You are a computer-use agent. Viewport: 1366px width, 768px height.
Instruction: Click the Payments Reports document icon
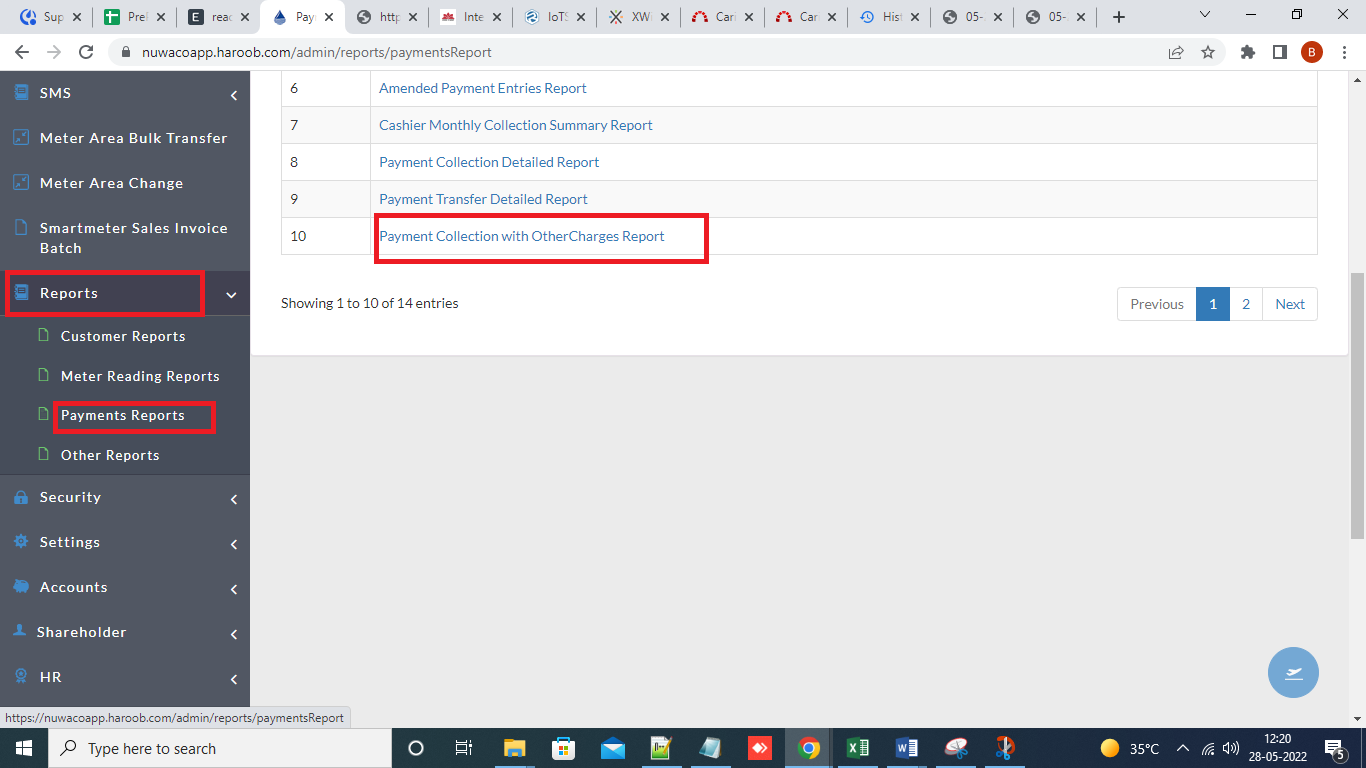[43, 414]
